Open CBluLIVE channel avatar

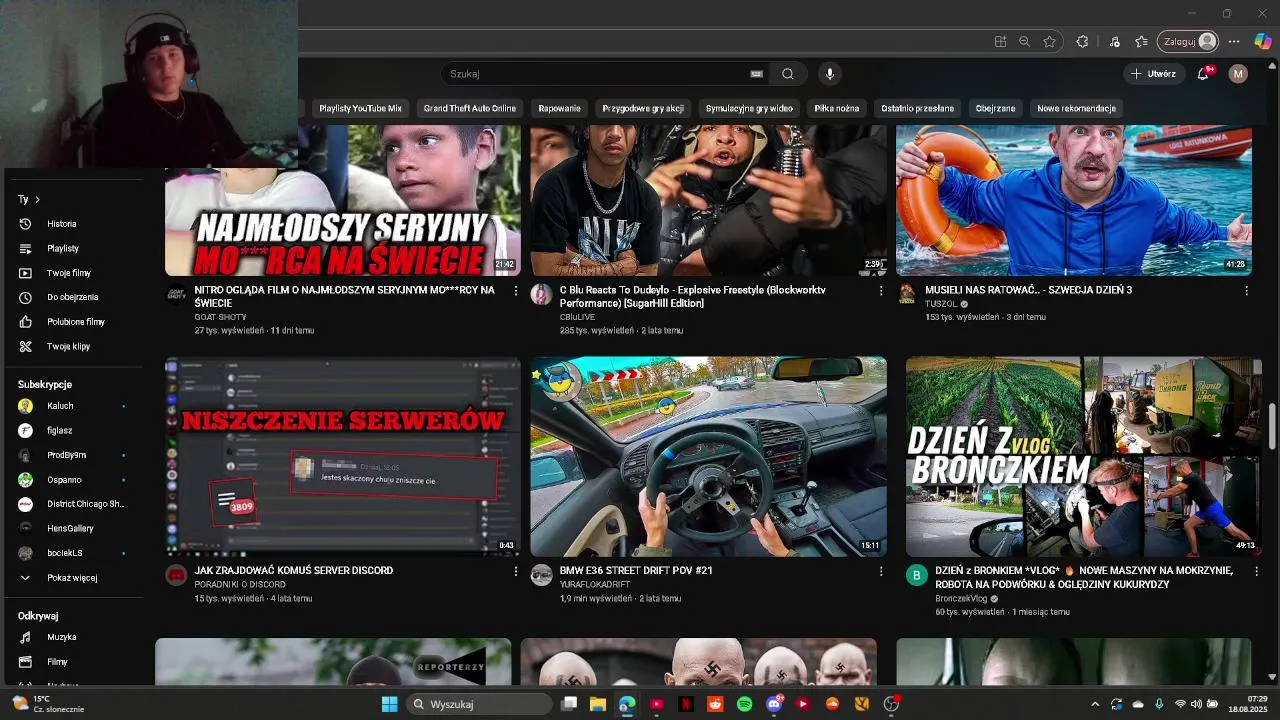(x=541, y=294)
